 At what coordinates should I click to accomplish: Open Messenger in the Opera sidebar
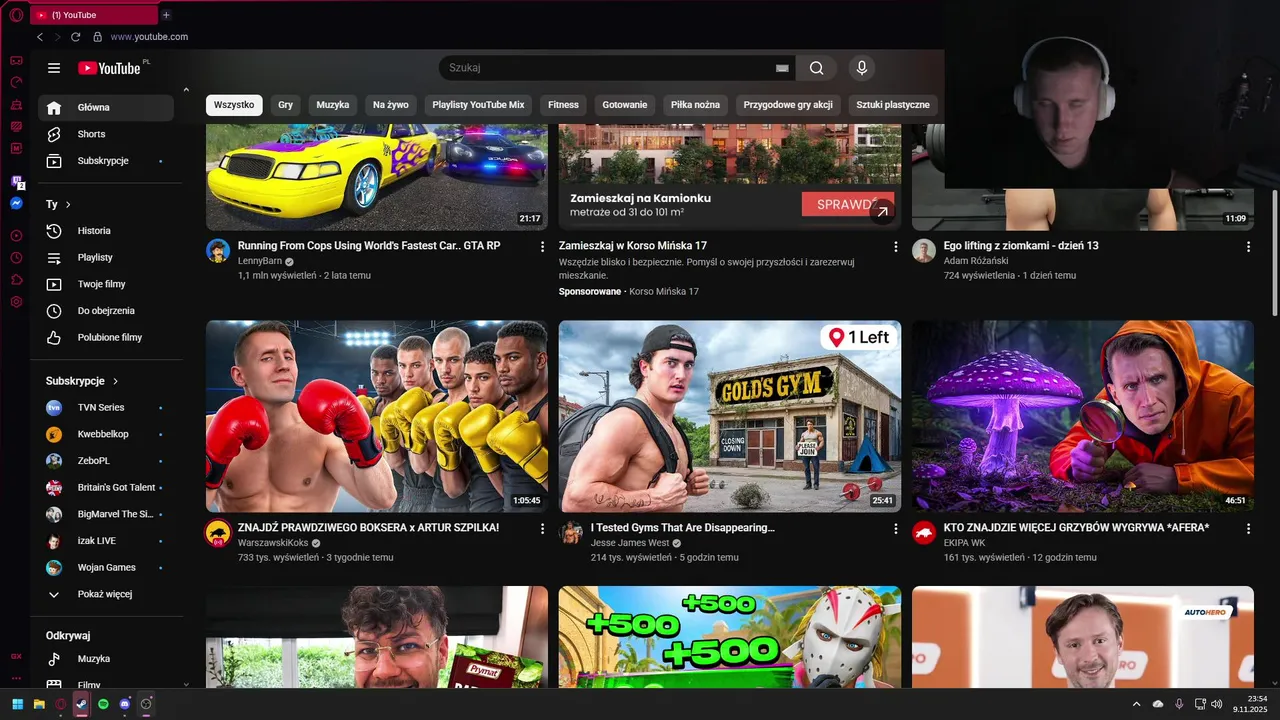pyautogui.click(x=16, y=203)
